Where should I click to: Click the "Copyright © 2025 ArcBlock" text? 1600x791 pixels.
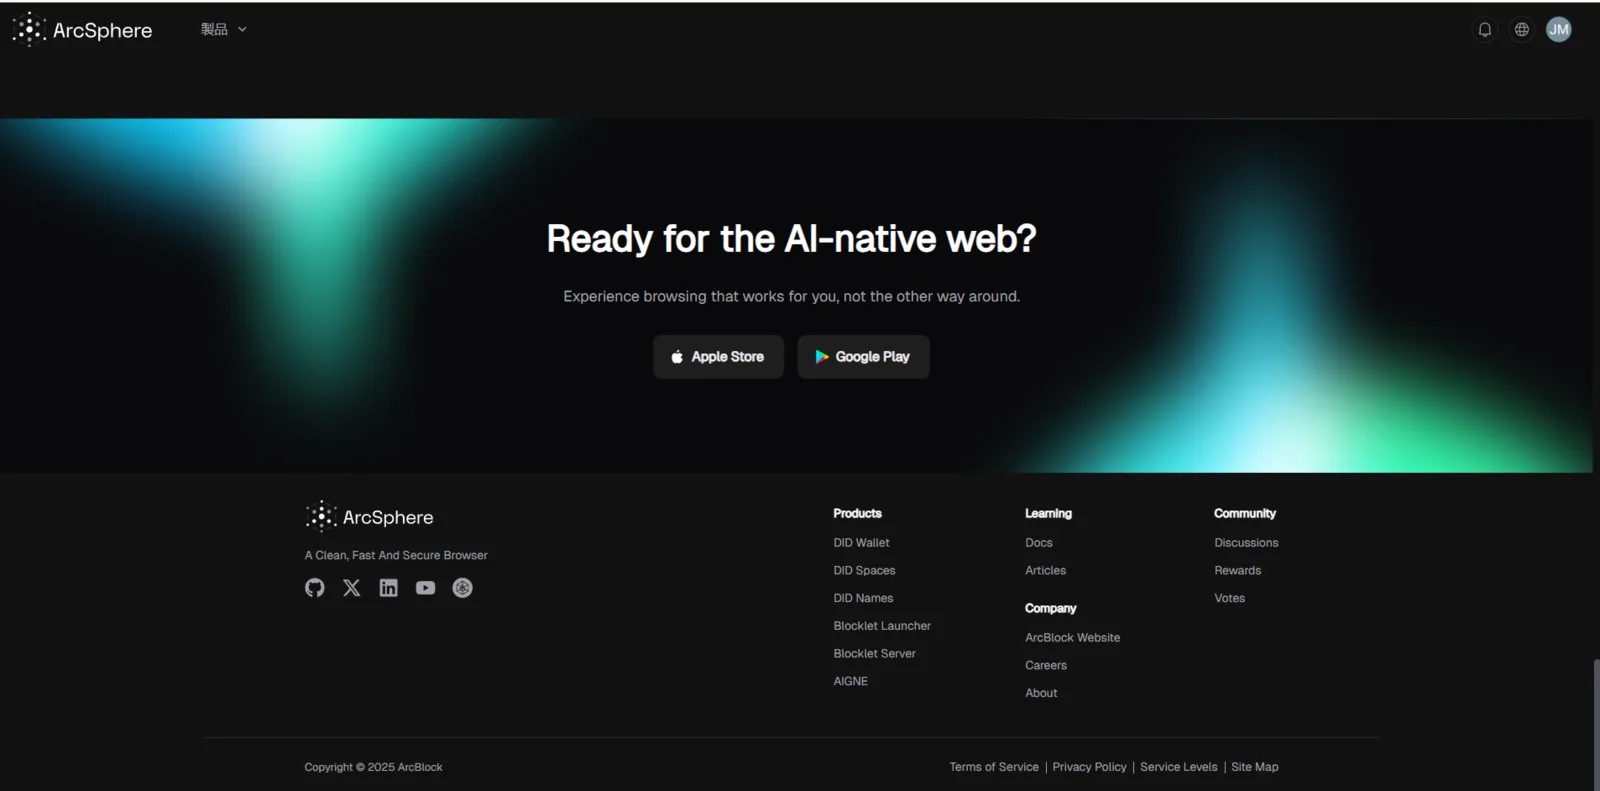[x=373, y=767]
